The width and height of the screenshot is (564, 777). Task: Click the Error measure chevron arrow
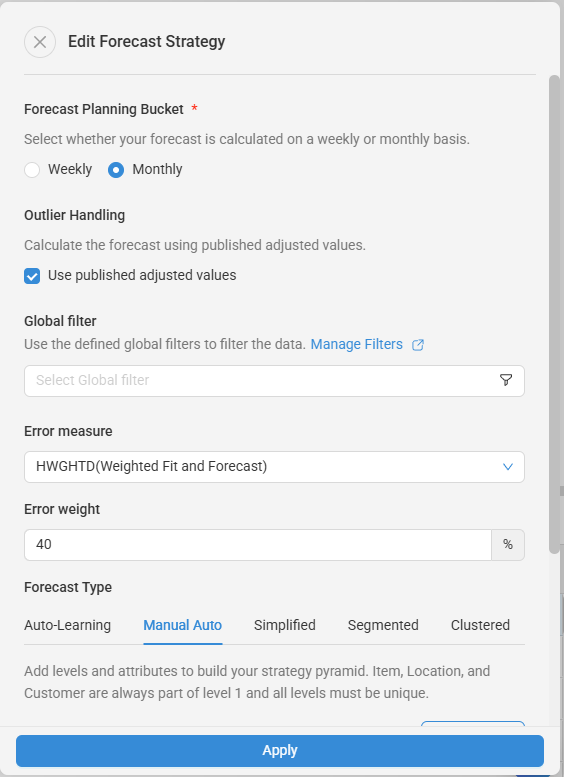tap(508, 467)
